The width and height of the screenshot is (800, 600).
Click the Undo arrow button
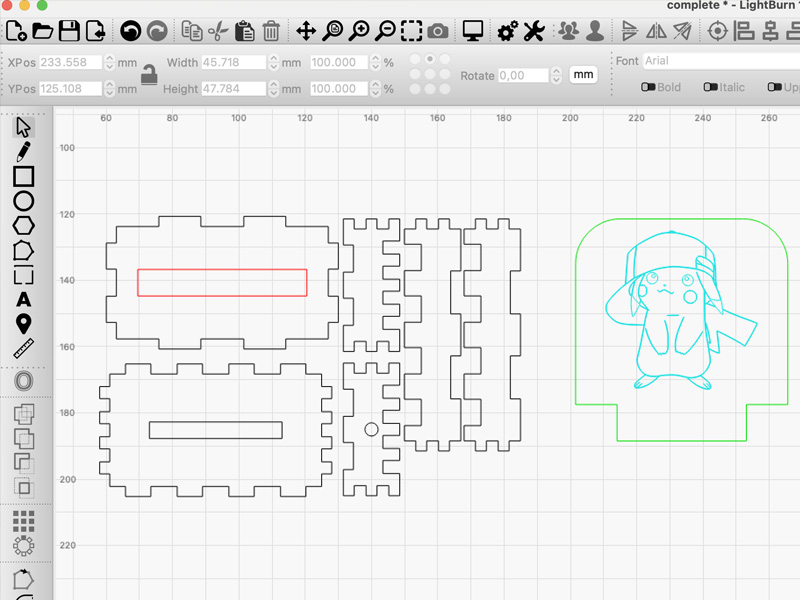click(x=130, y=32)
